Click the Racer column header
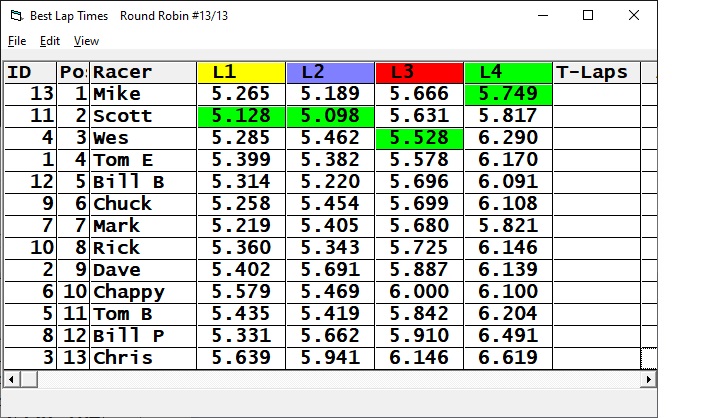708x418 pixels. (143, 72)
